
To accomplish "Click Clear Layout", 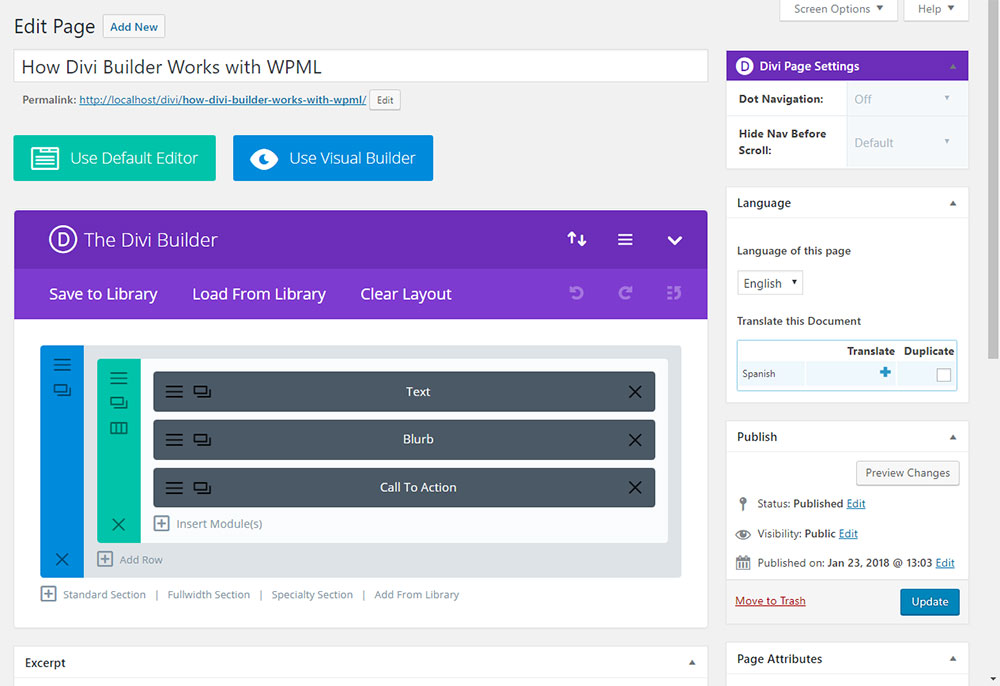I will (x=406, y=294).
